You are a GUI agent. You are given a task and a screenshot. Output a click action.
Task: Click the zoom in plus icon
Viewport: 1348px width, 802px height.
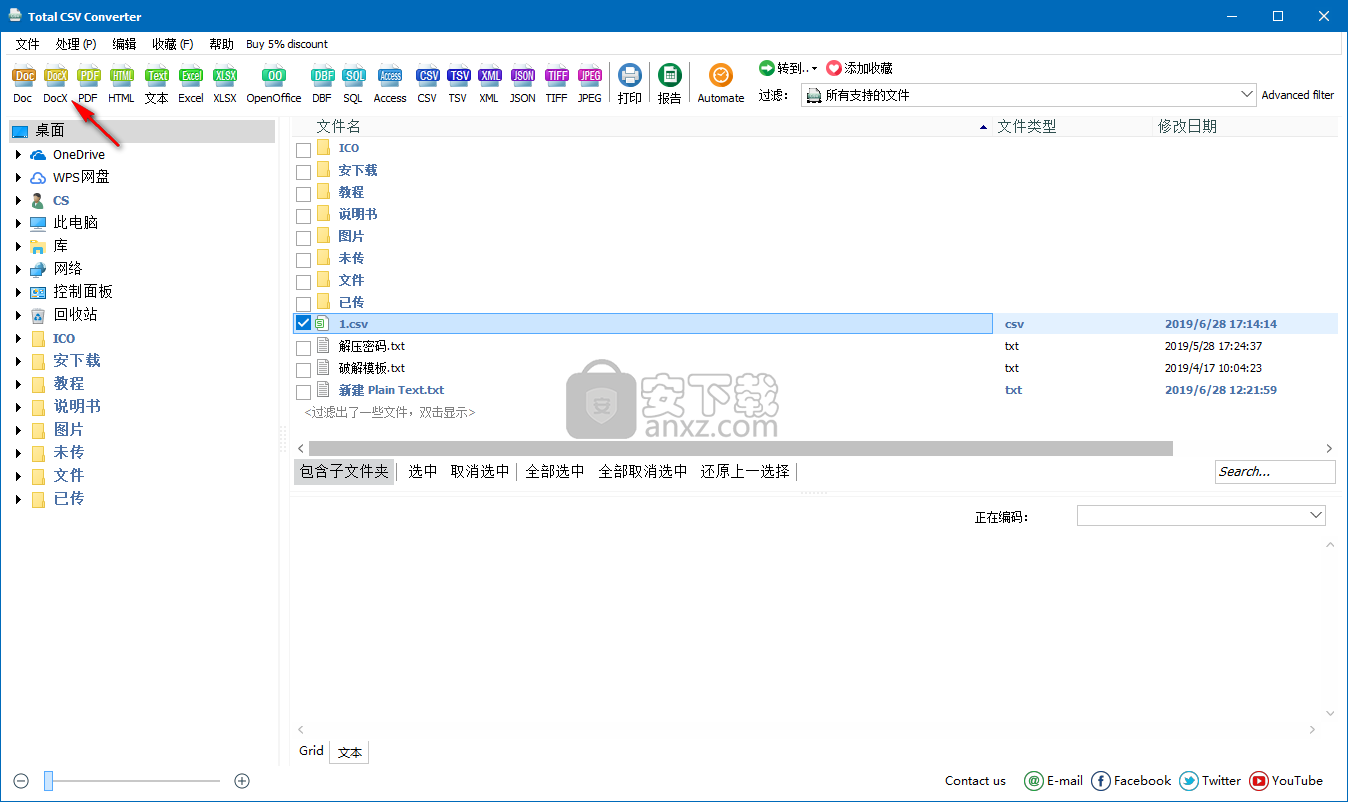pos(241,781)
